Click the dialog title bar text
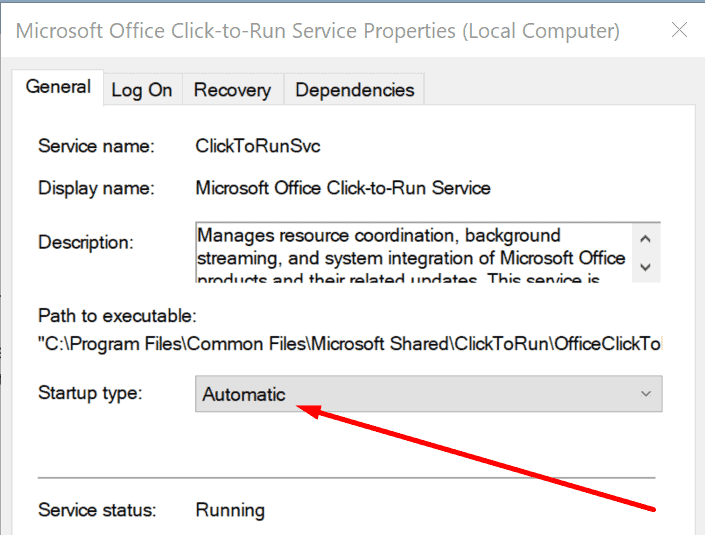Viewport: 705px width, 535px height. point(317,31)
